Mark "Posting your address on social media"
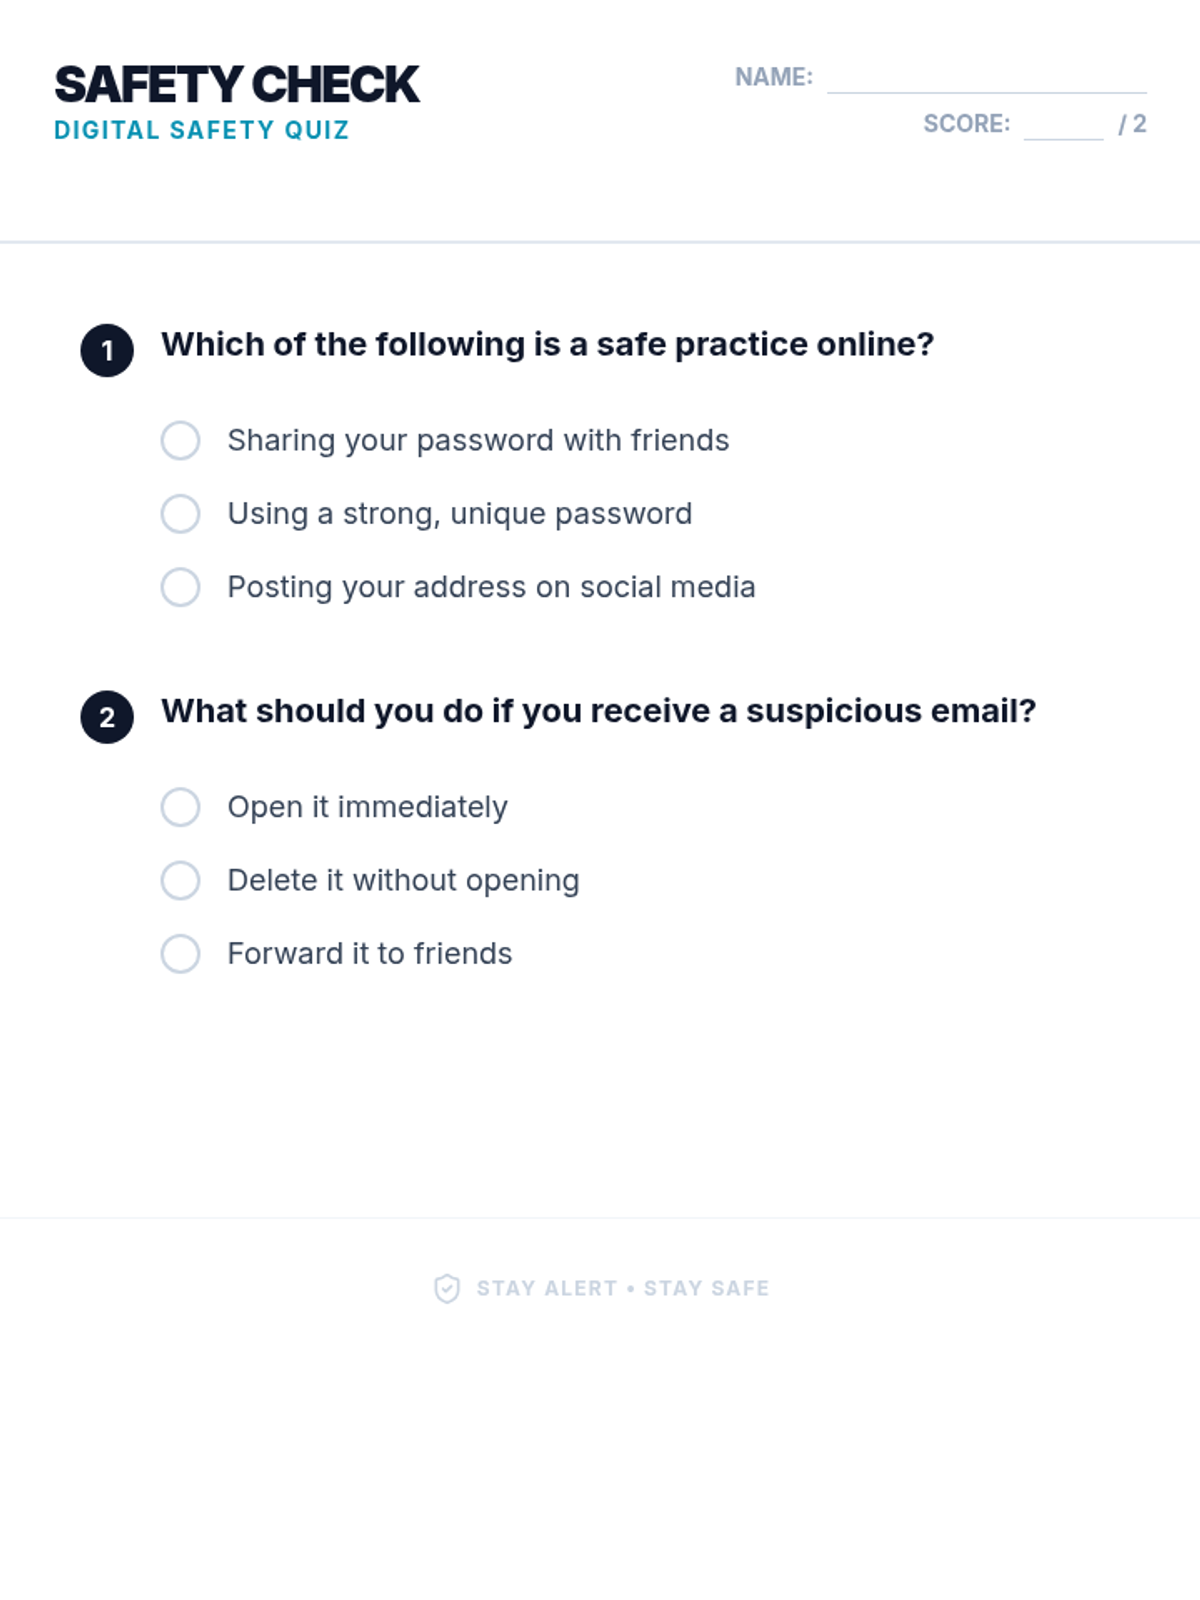The width and height of the screenshot is (1200, 1600). coord(180,587)
